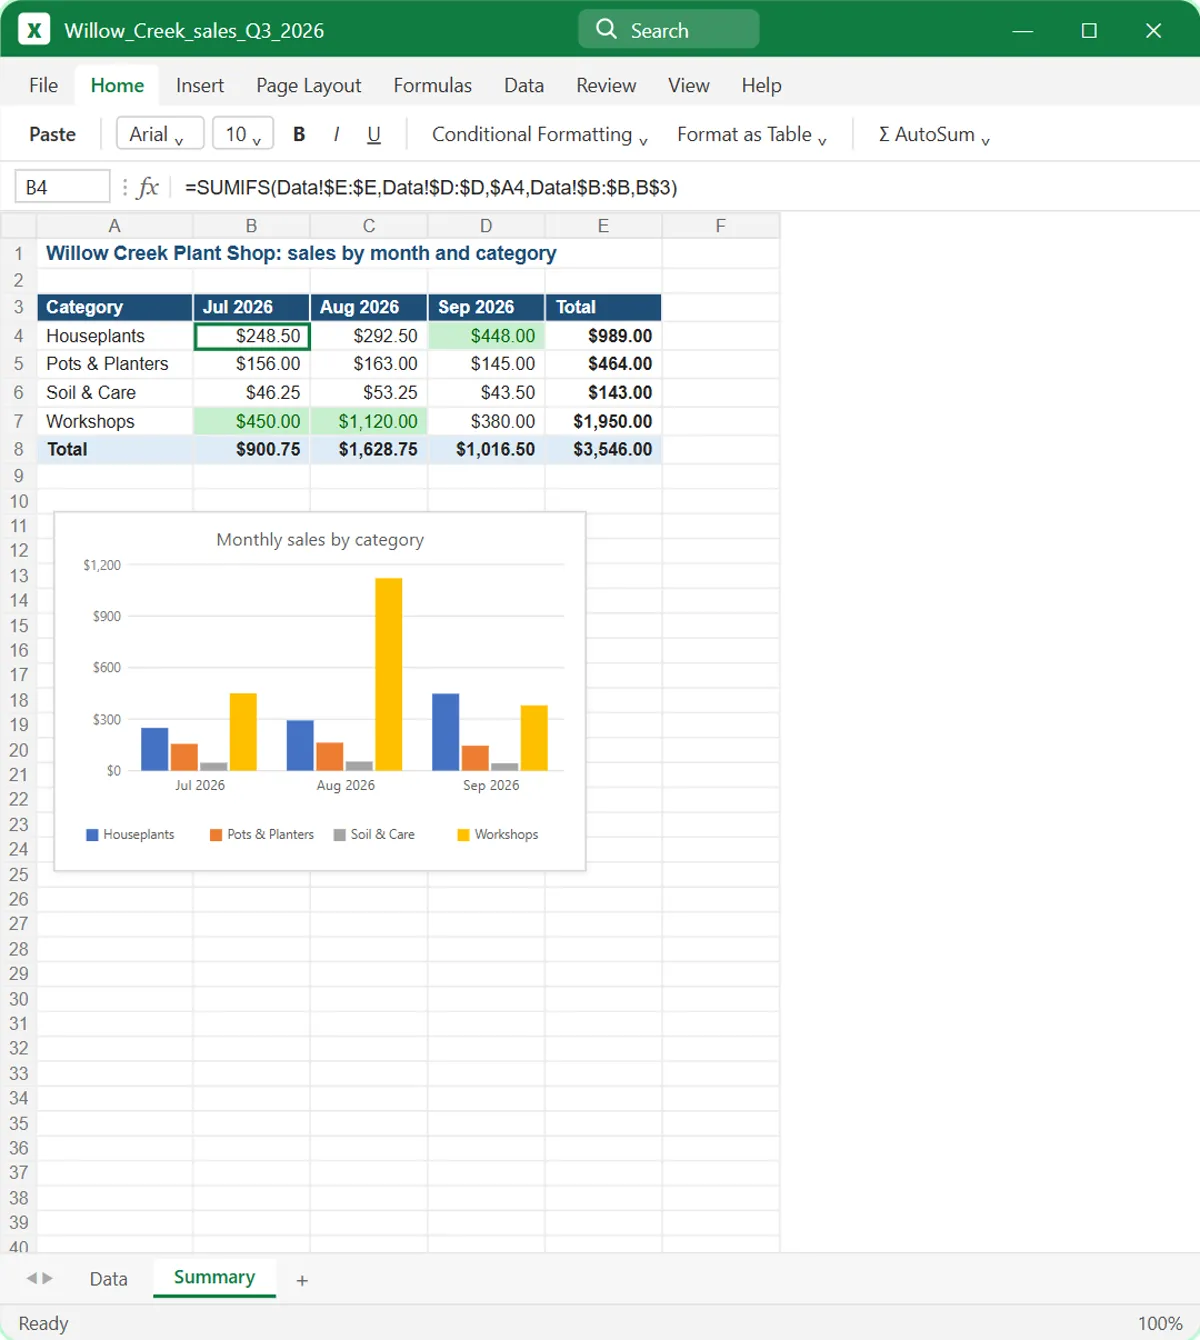Click the gray Soil & Care legend swatch
Image resolution: width=1200 pixels, height=1340 pixels.
point(340,835)
